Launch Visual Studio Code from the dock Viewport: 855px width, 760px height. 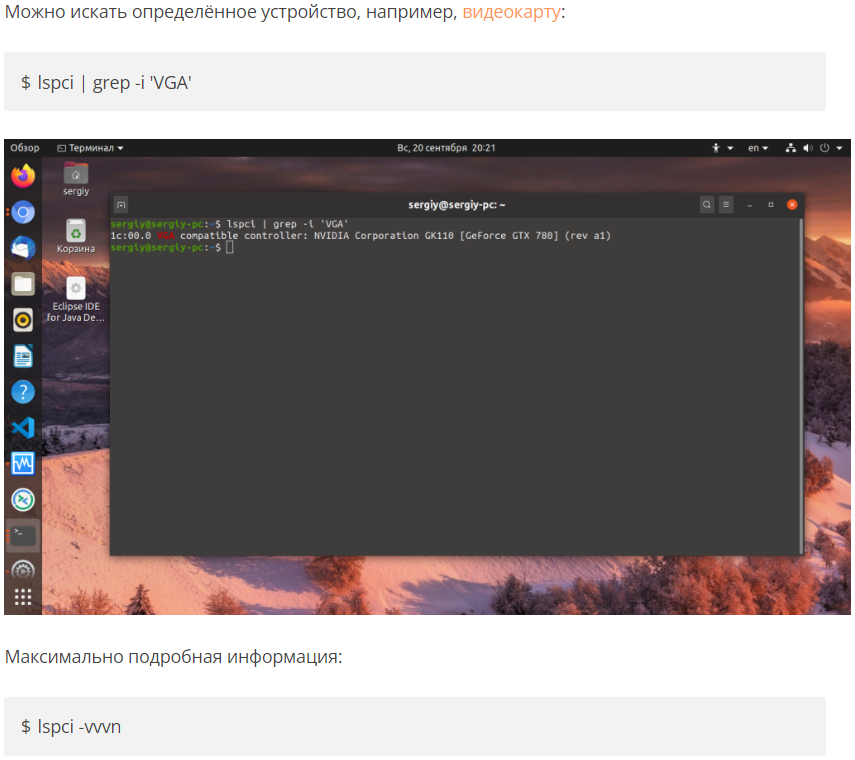click(x=23, y=428)
